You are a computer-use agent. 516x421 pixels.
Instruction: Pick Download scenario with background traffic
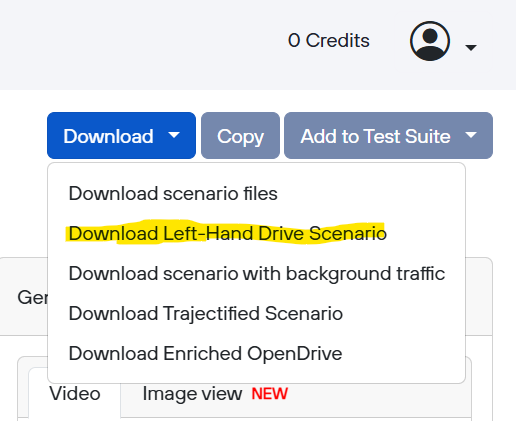[256, 273]
